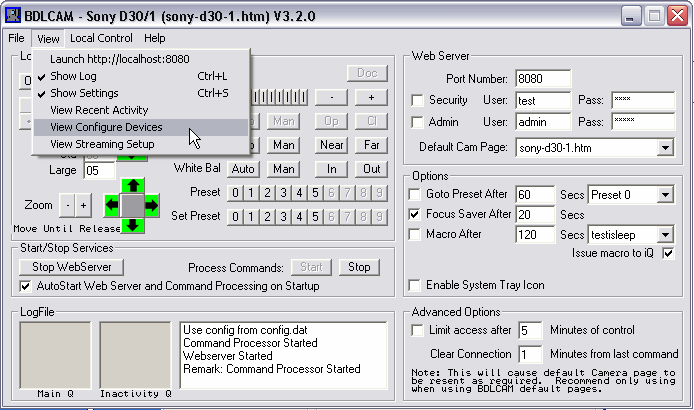Click Goto Preset After seconds field

click(x=535, y=194)
